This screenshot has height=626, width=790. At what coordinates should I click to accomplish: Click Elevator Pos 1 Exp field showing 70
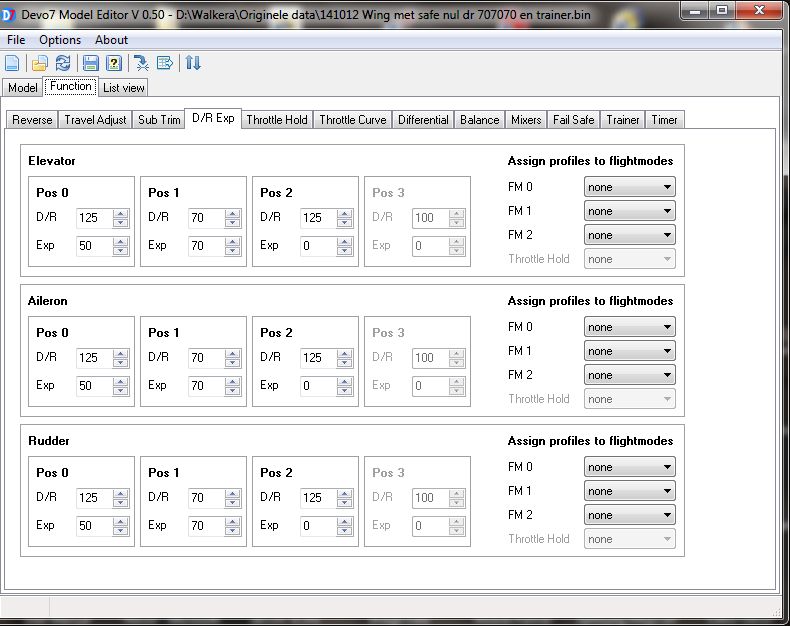tap(207, 246)
